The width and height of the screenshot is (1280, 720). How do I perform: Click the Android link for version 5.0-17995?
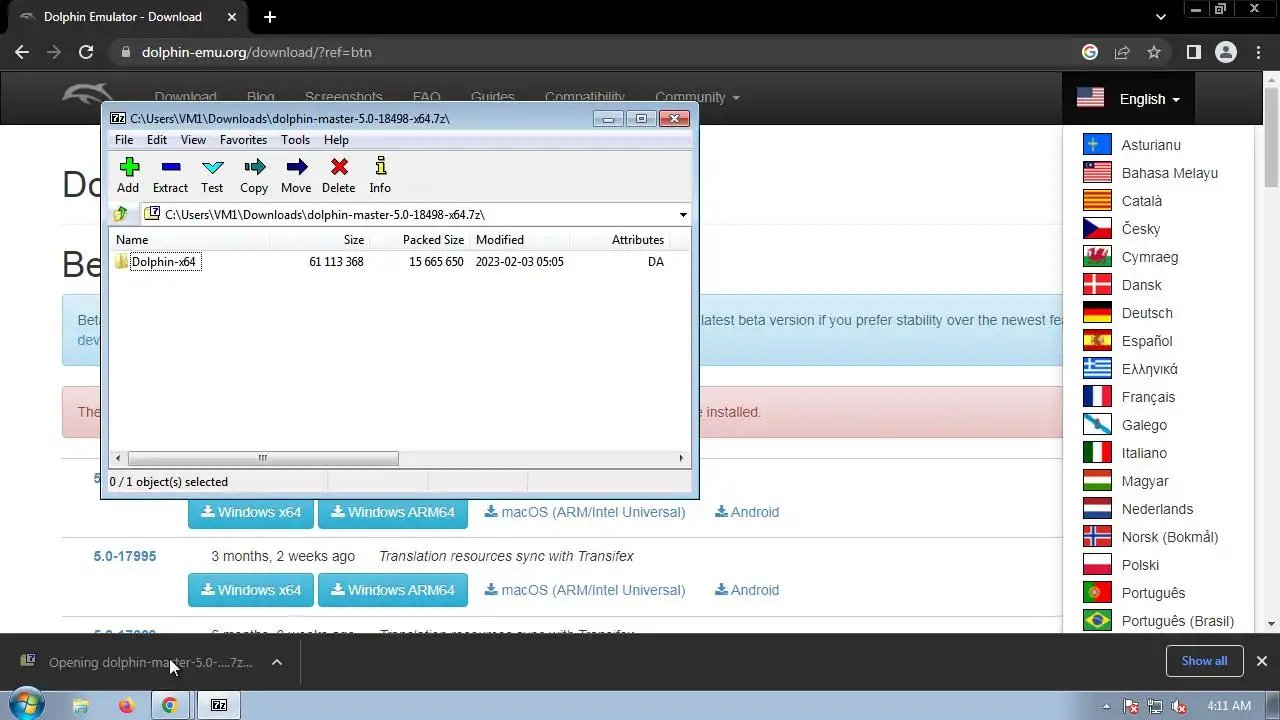747,590
